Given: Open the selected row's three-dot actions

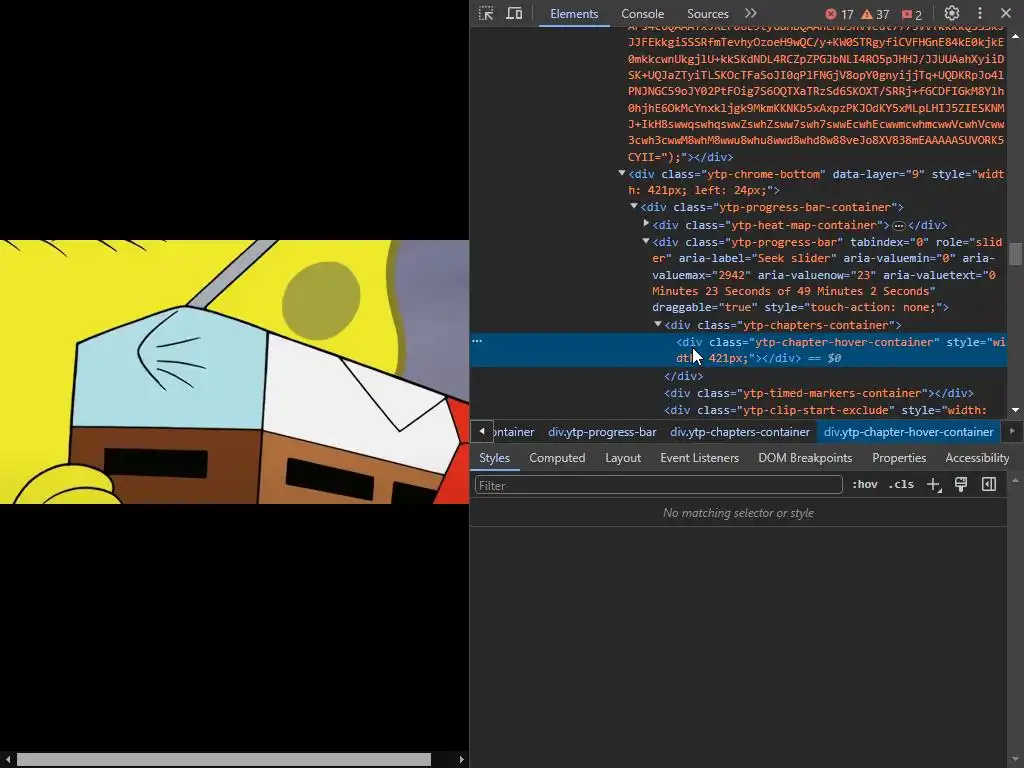Looking at the screenshot, I should (x=477, y=341).
